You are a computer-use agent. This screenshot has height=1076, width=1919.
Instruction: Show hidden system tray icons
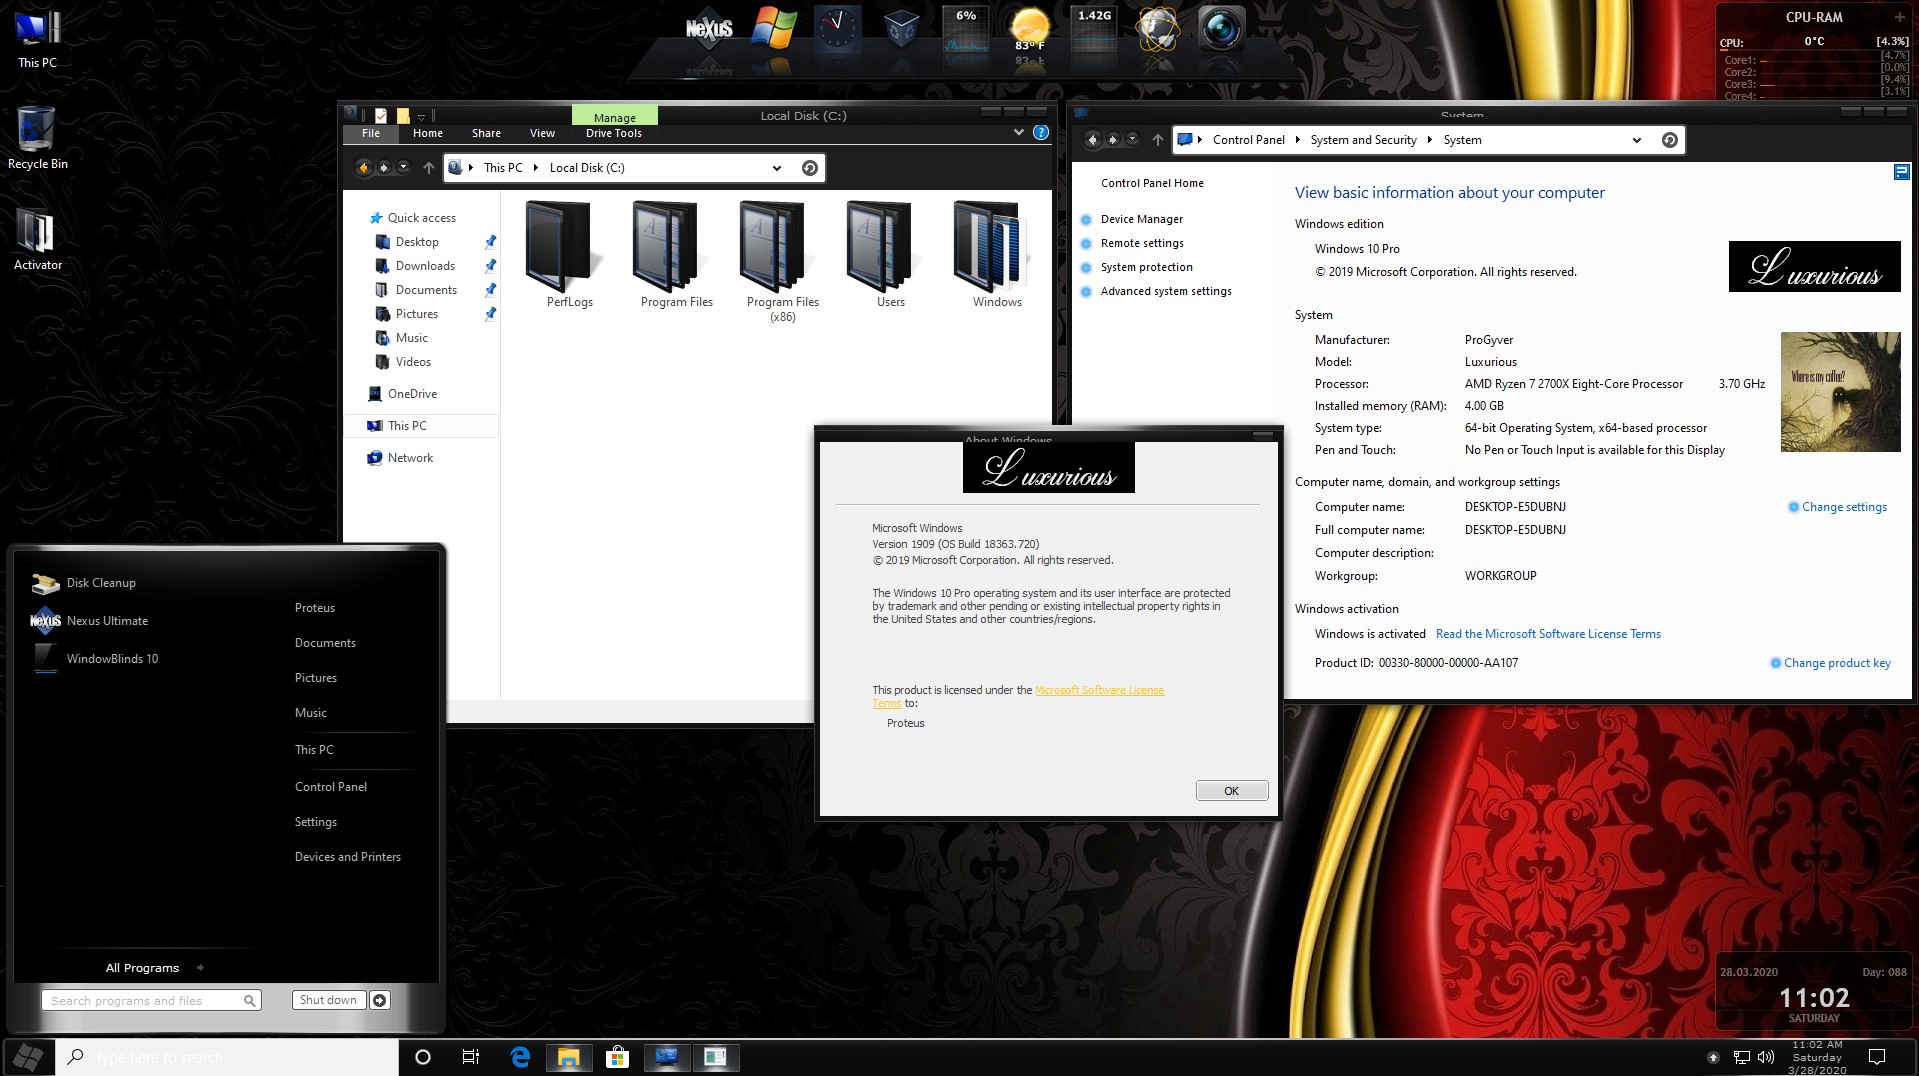tap(1713, 1057)
